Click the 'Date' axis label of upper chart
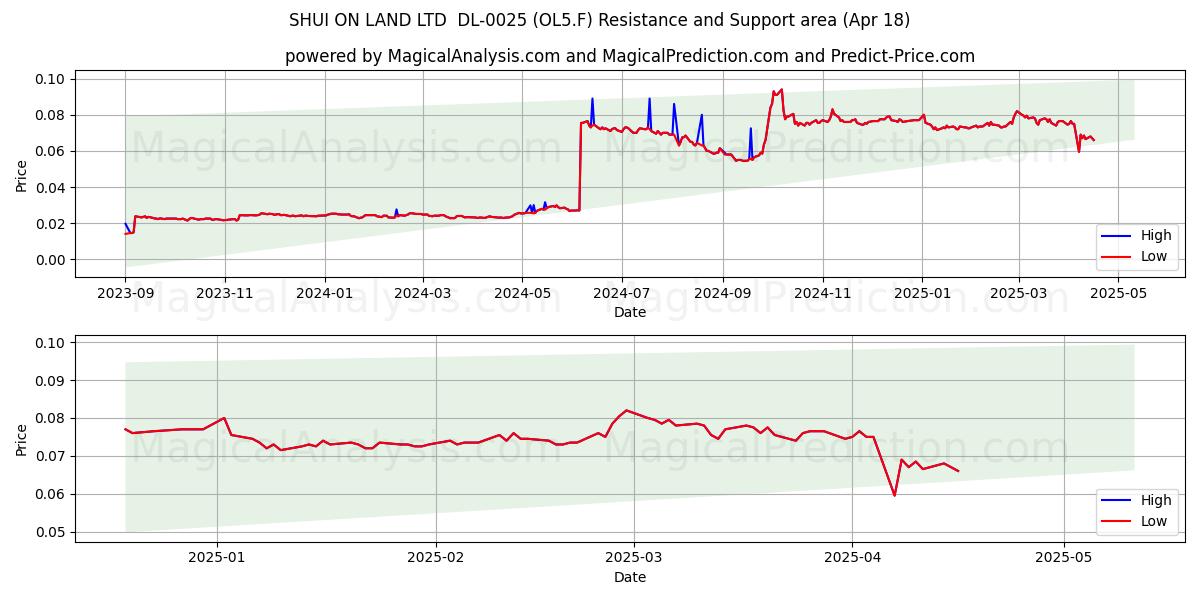 point(630,313)
